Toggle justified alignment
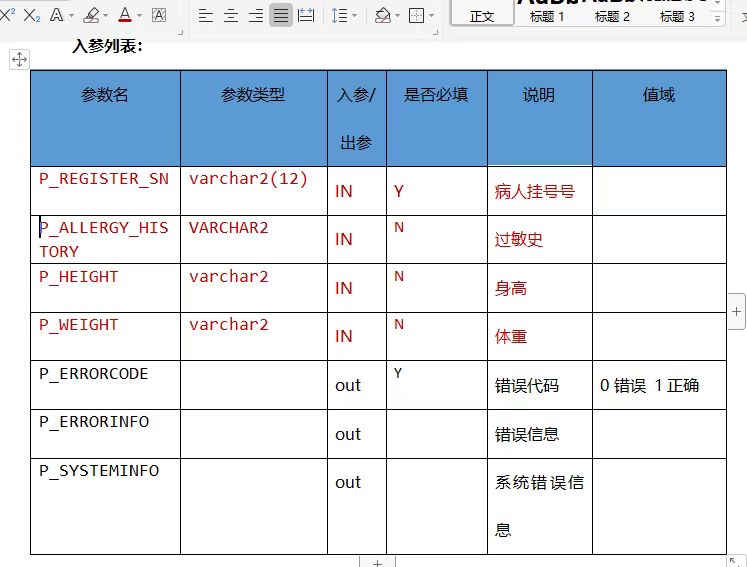747x567 pixels. 281,15
